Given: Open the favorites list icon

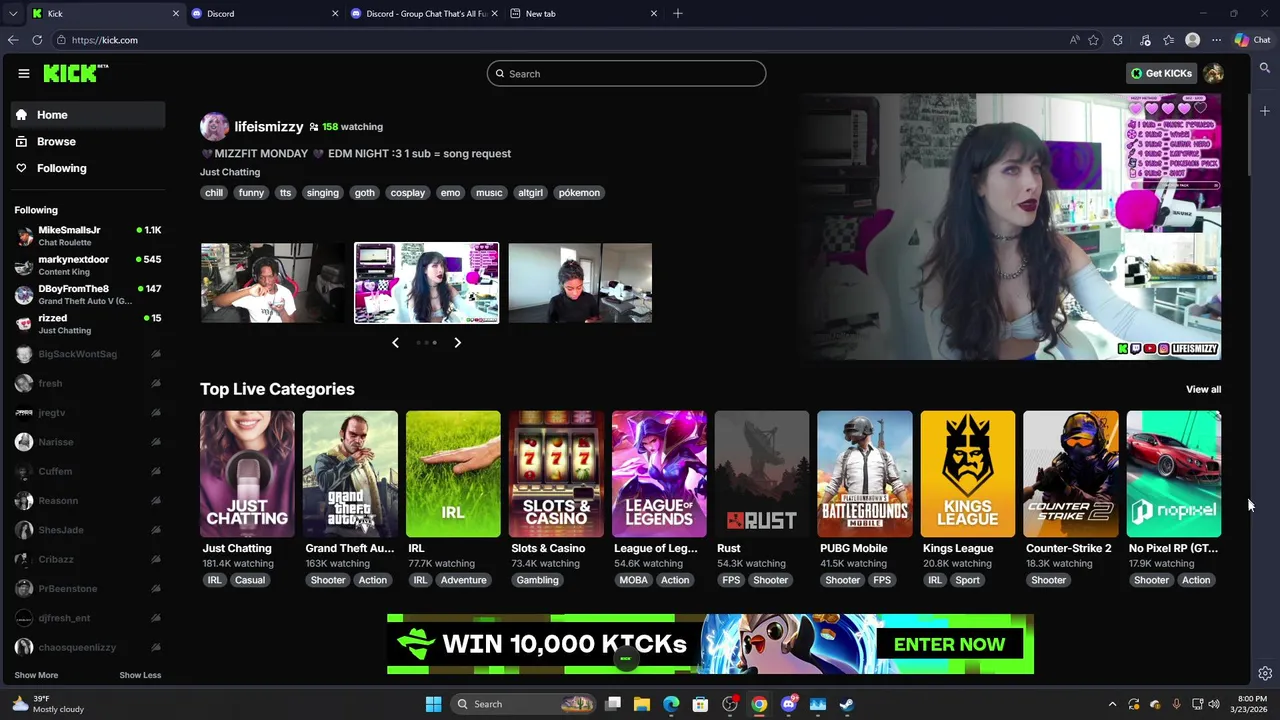Looking at the screenshot, I should pos(1168,40).
